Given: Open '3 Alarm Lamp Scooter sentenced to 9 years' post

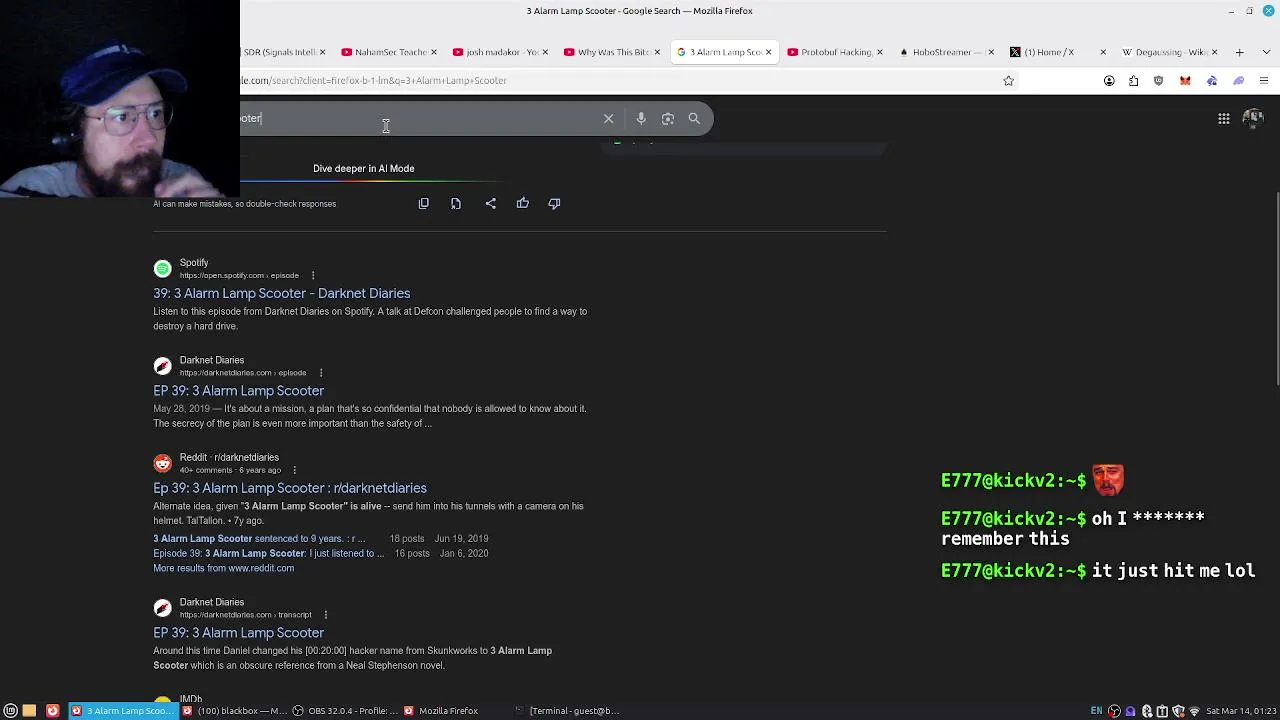Looking at the screenshot, I should 259,538.
